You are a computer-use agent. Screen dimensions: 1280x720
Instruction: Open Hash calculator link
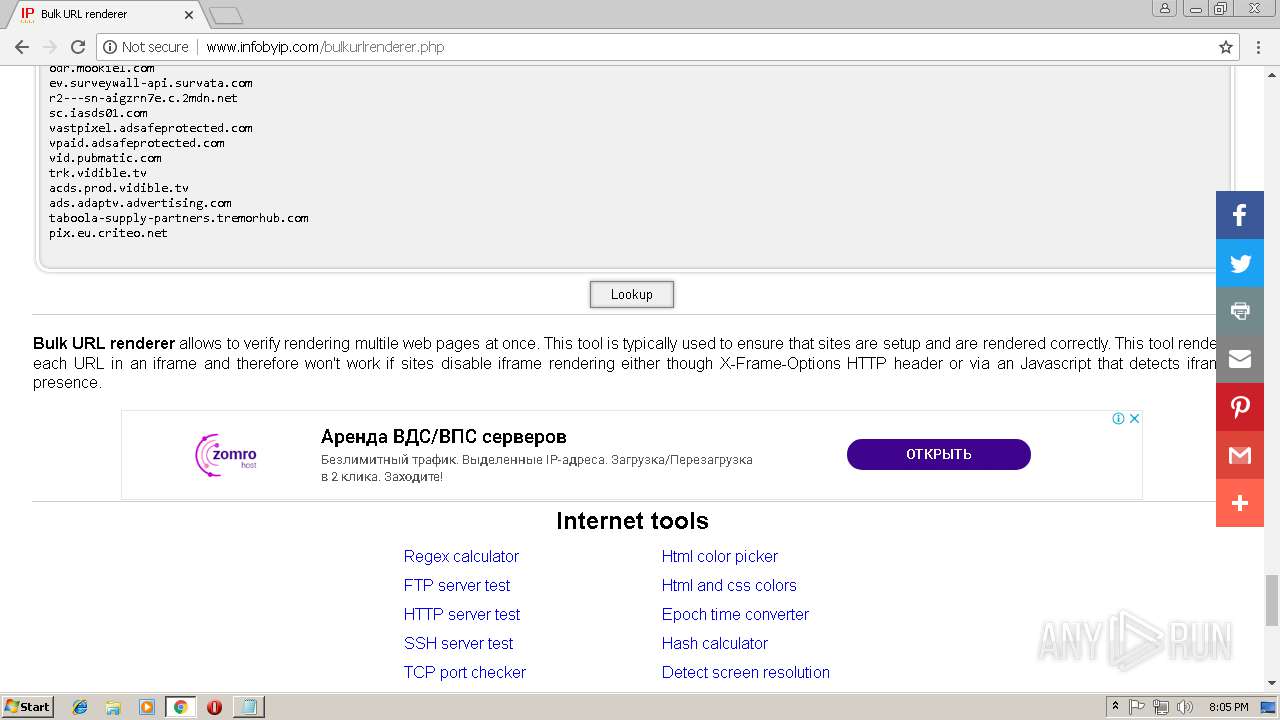pyautogui.click(x=715, y=643)
